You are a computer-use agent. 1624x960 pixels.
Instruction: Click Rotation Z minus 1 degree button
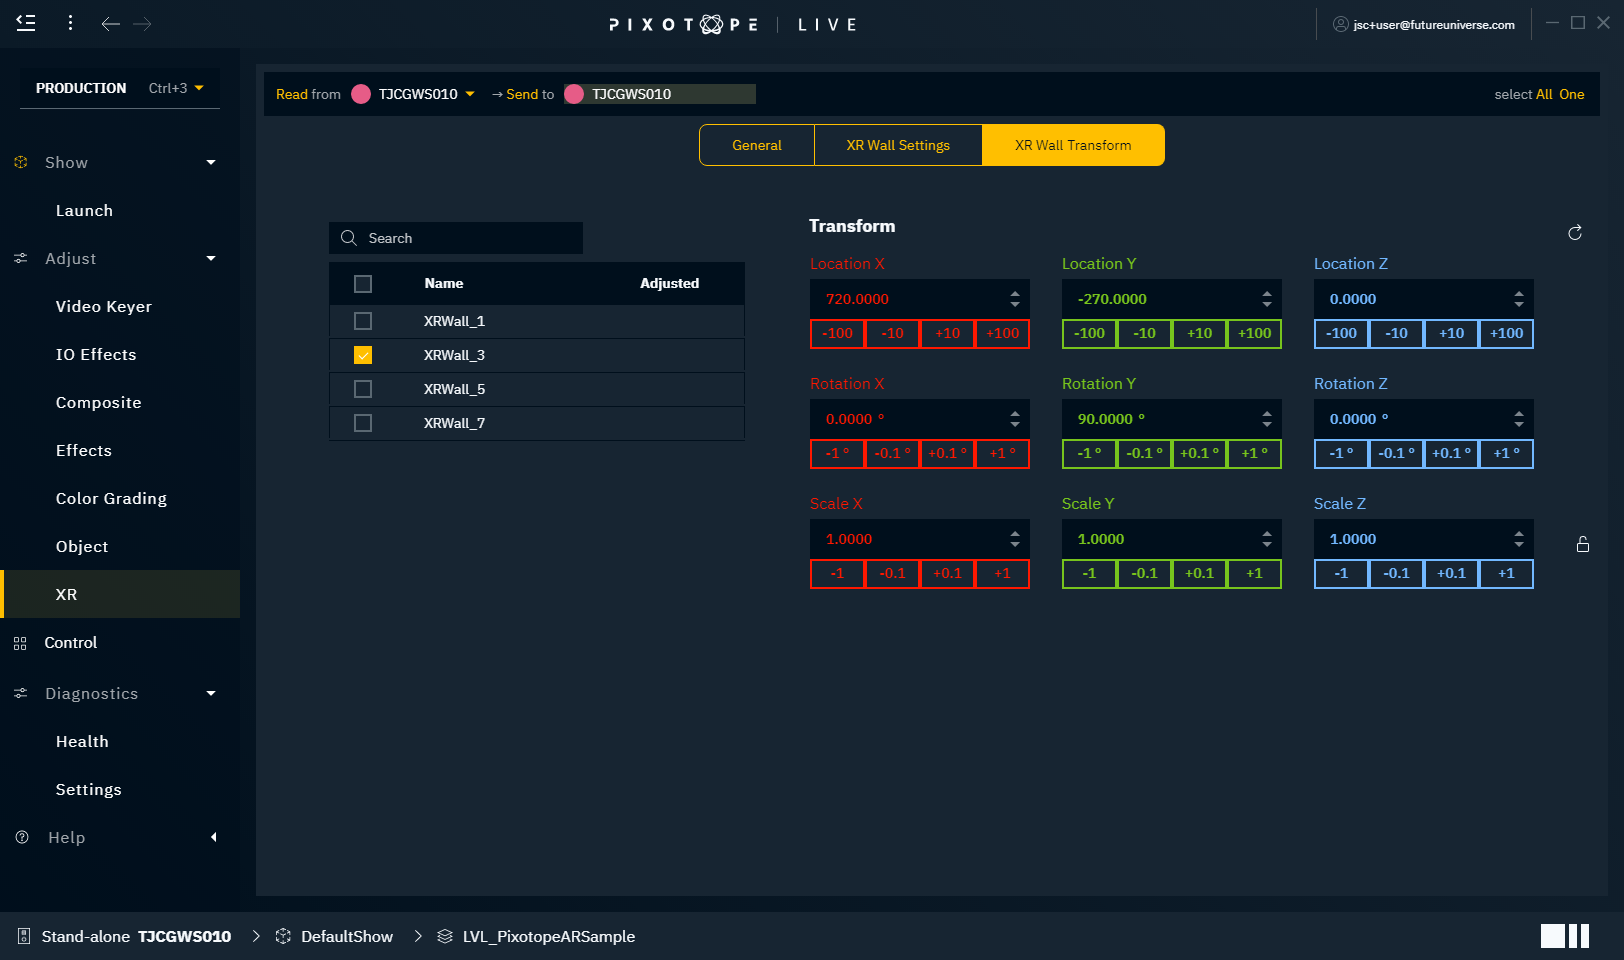(x=1341, y=453)
